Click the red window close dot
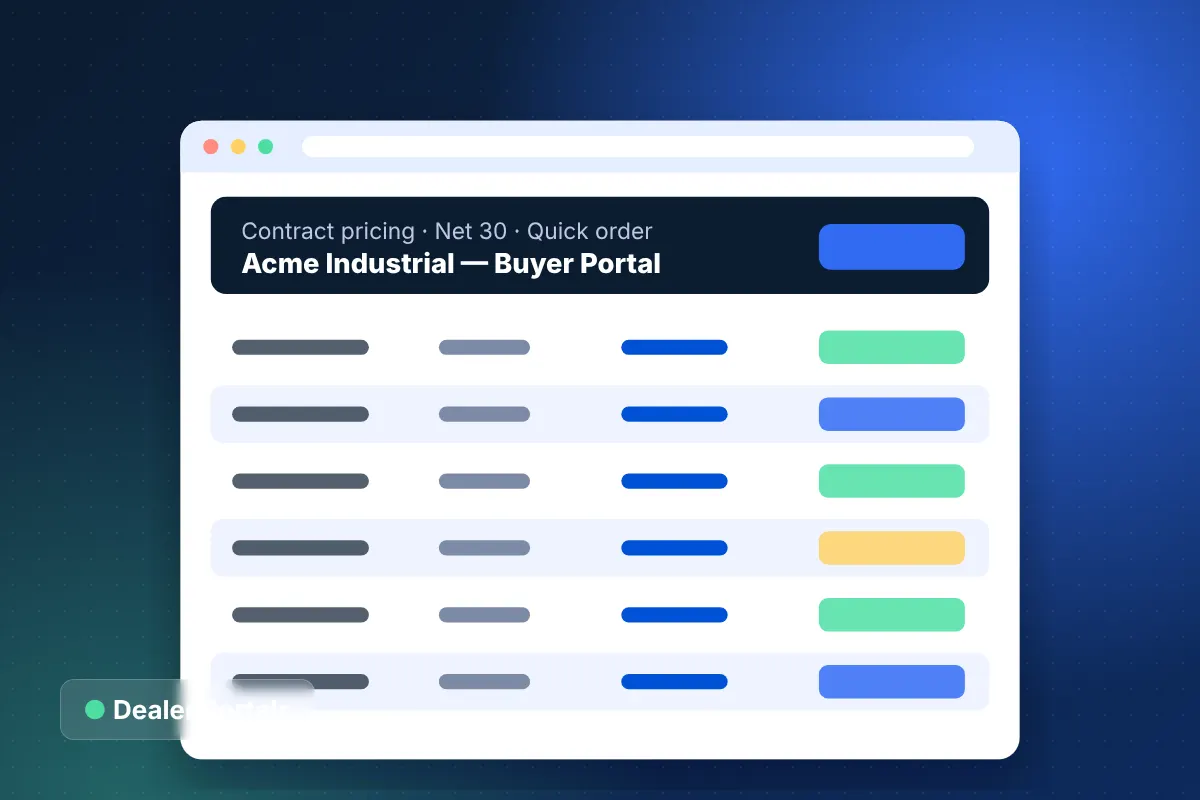Screen dimensions: 1200x800 tap(211, 146)
